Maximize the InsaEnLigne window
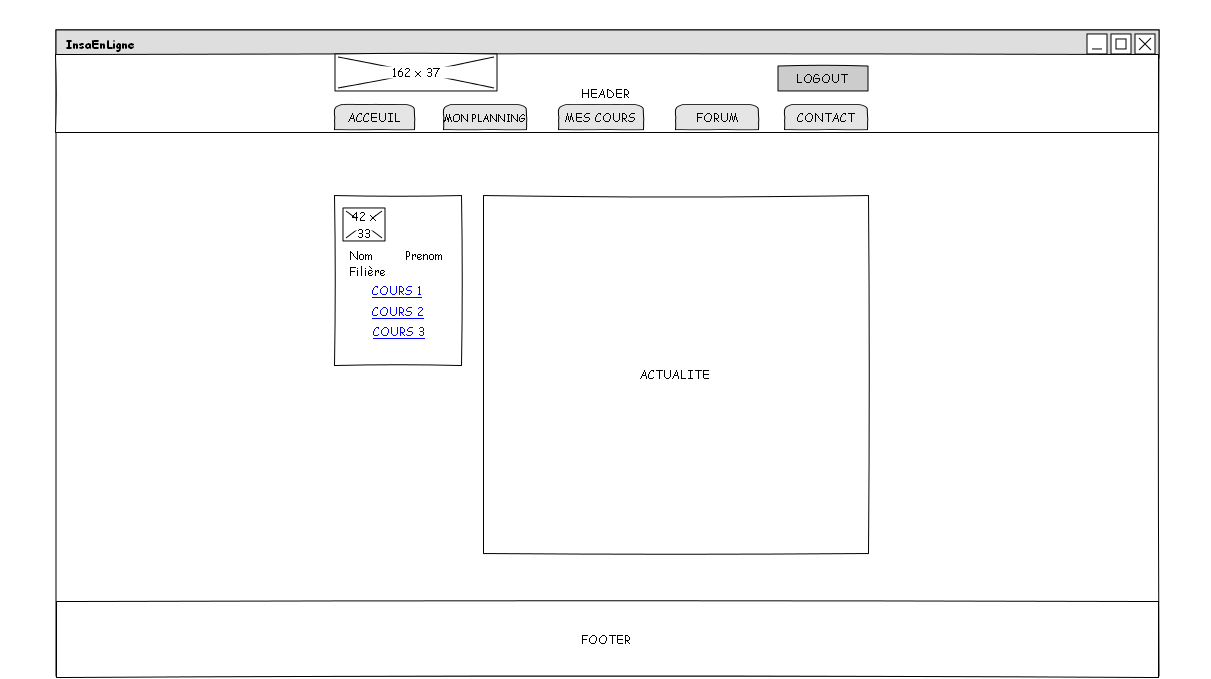Image resolution: width=1211 pixels, height=679 pixels. click(1121, 44)
